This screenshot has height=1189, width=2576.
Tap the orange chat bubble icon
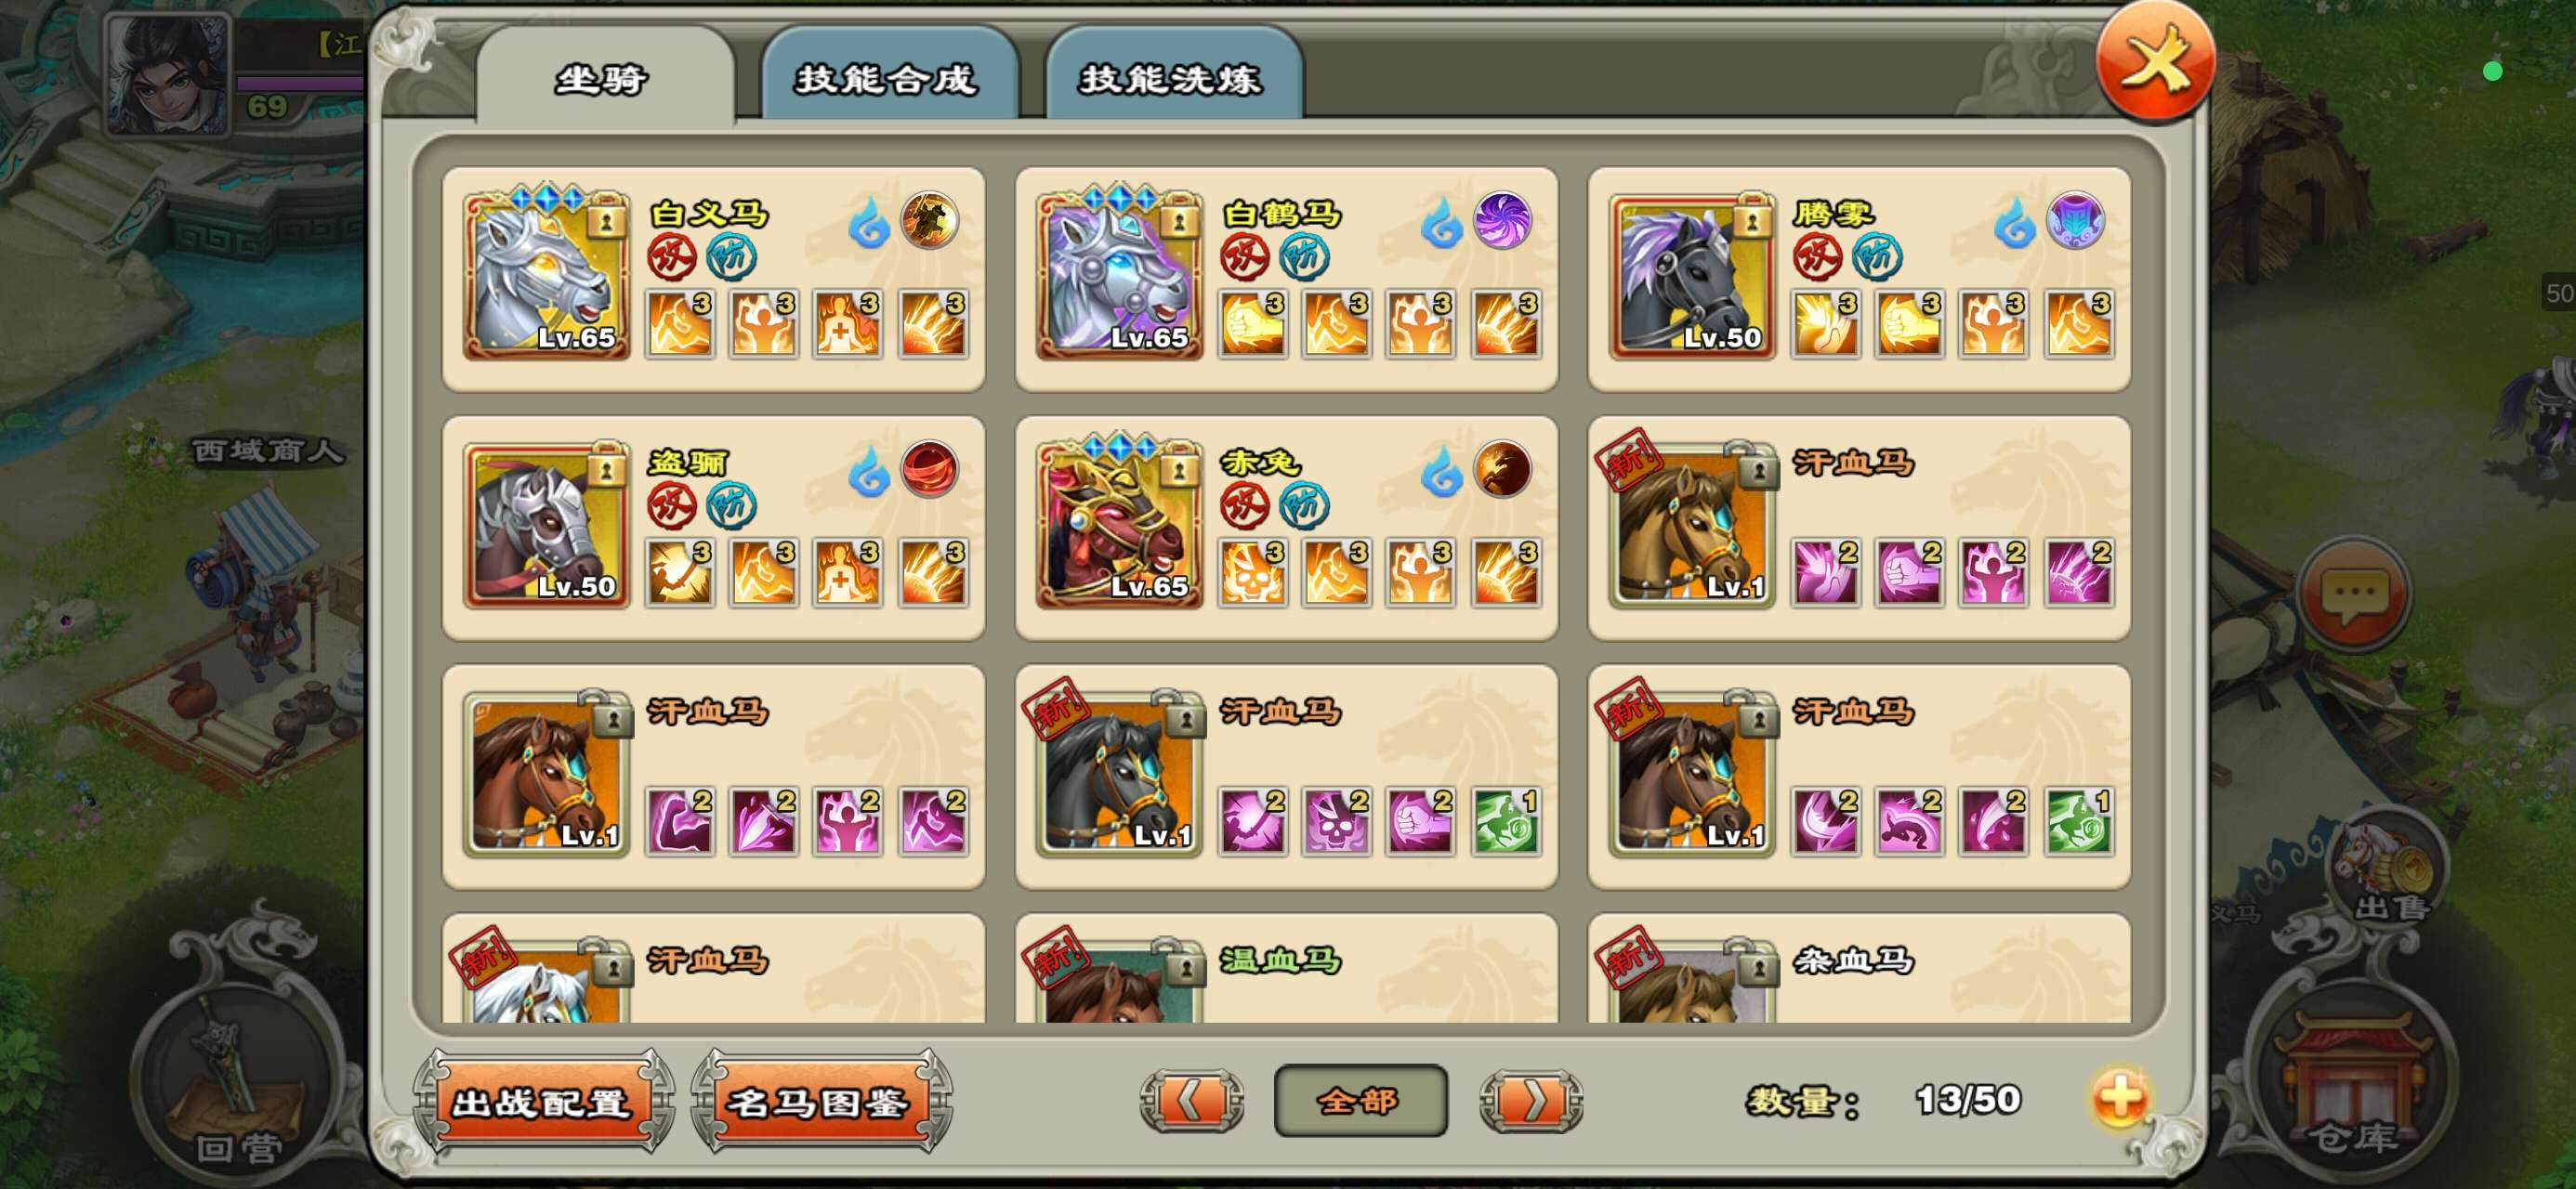(x=2354, y=594)
